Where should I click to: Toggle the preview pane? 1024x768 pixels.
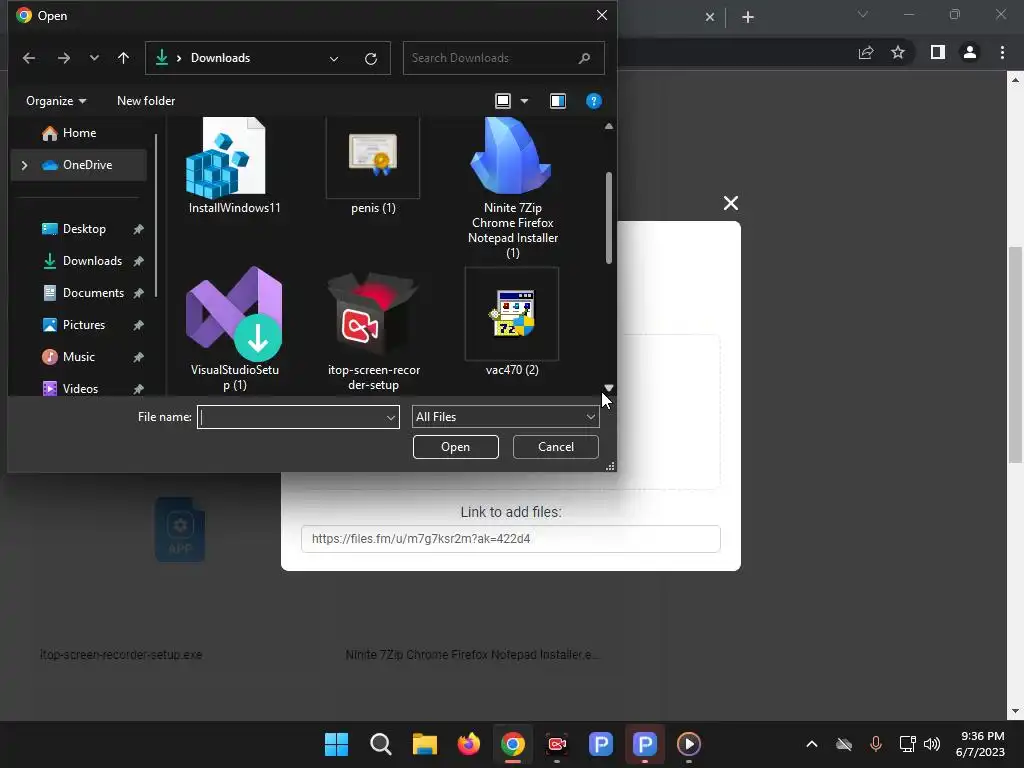[x=558, y=101]
